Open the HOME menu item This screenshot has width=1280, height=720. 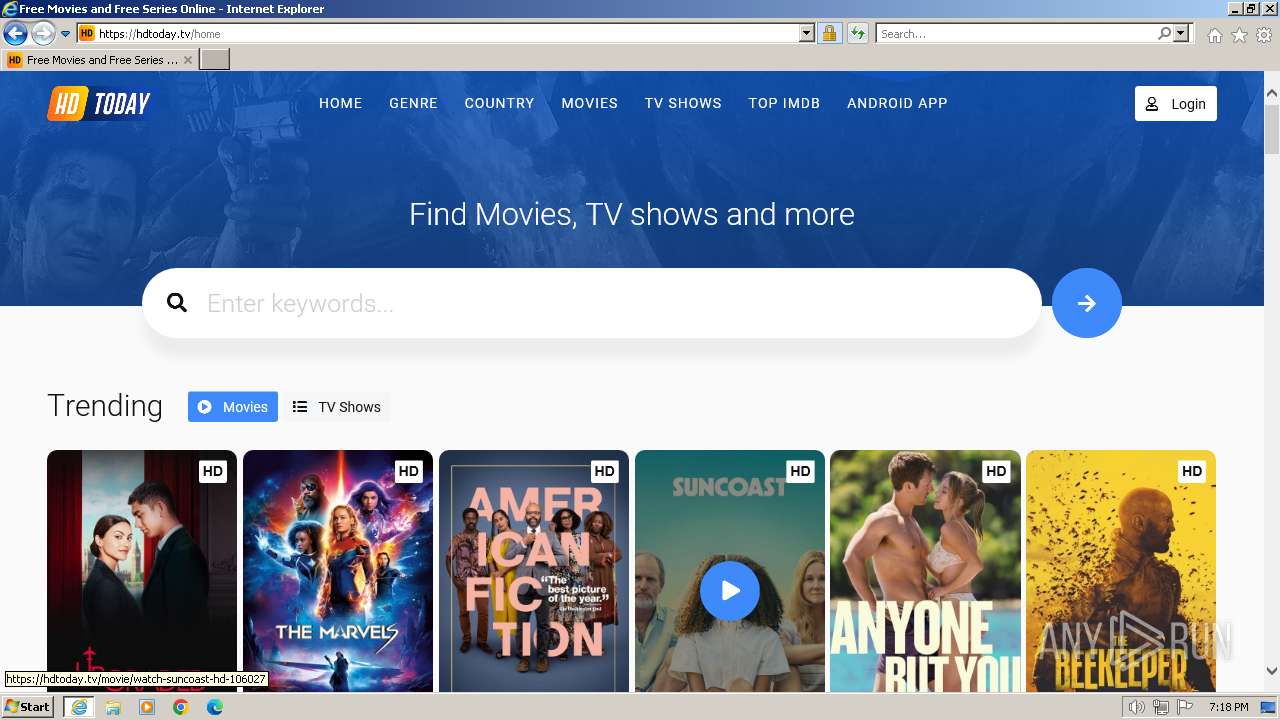pyautogui.click(x=341, y=103)
